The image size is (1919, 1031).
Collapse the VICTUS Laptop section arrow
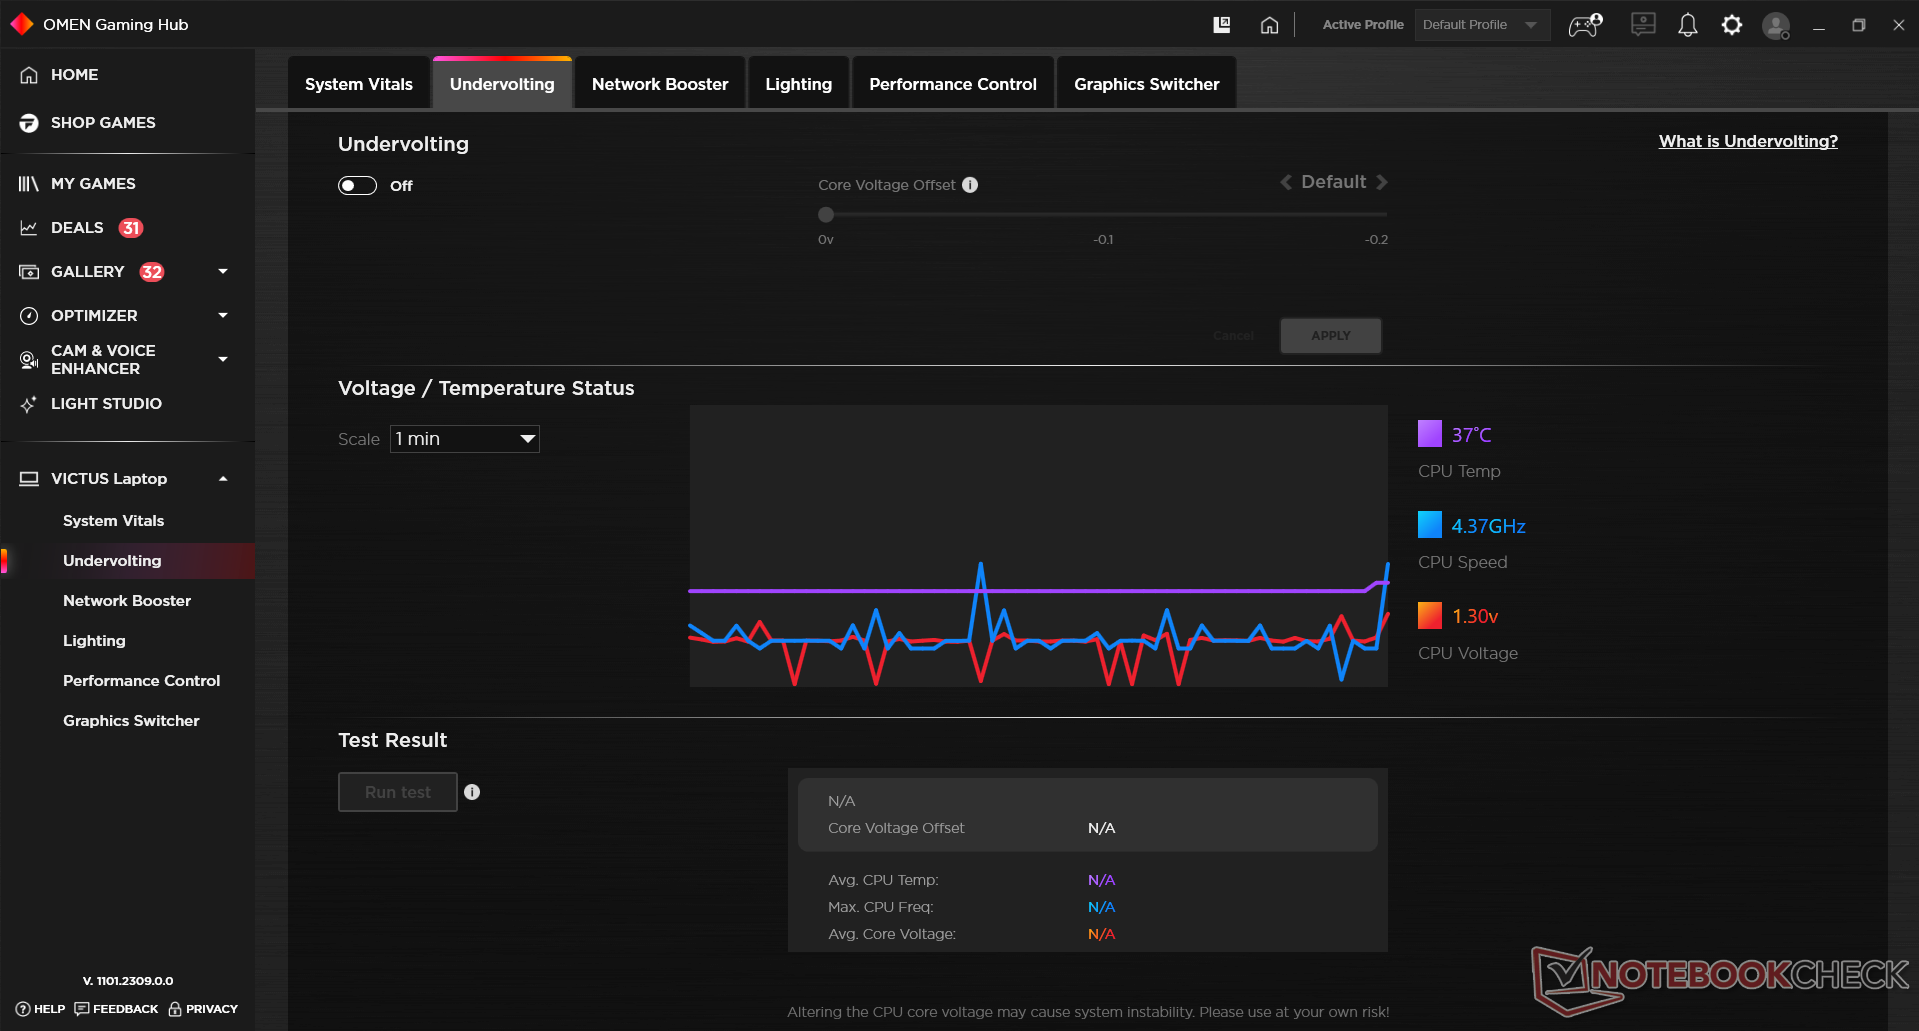coord(223,479)
